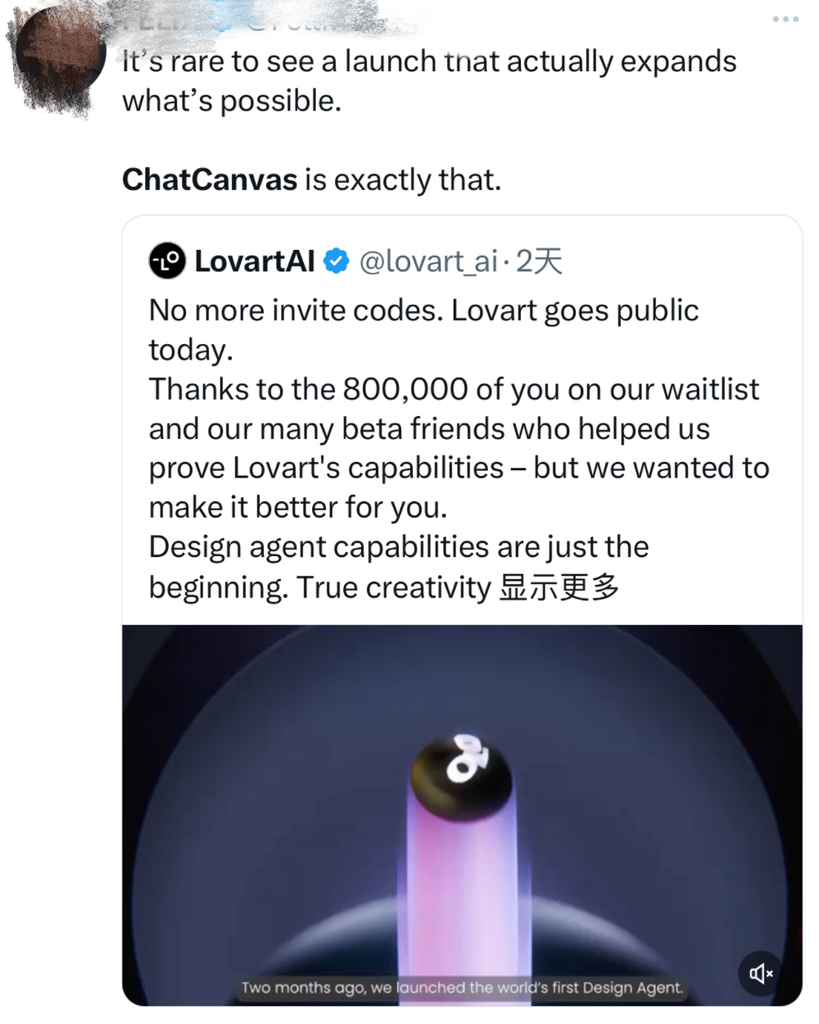Click the LovartAI display name
Image resolution: width=819 pixels, height=1024 pixels.
[x=252, y=260]
